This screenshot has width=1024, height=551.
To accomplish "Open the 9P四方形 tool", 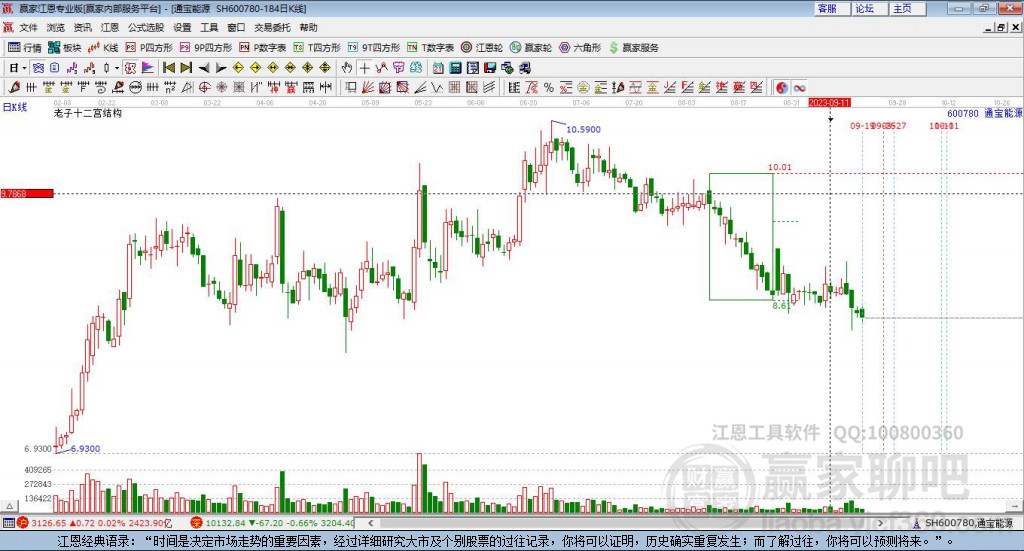I will 206,48.
